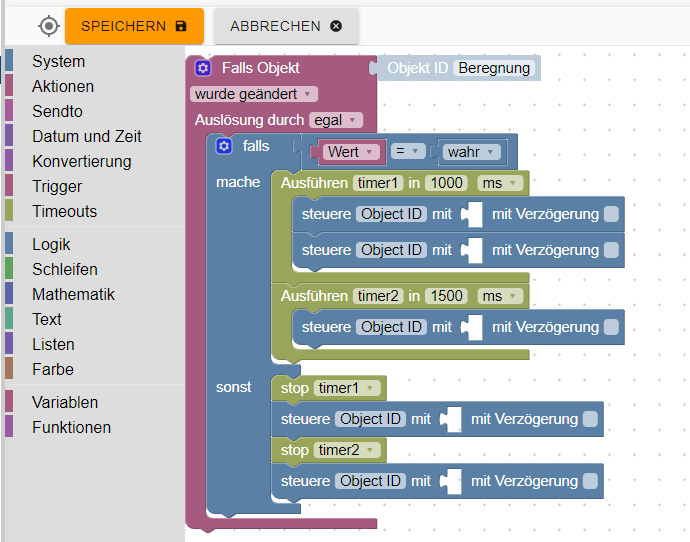690x542 pixels.
Task: Click the save disk icon in Speichern
Action: coord(181,26)
